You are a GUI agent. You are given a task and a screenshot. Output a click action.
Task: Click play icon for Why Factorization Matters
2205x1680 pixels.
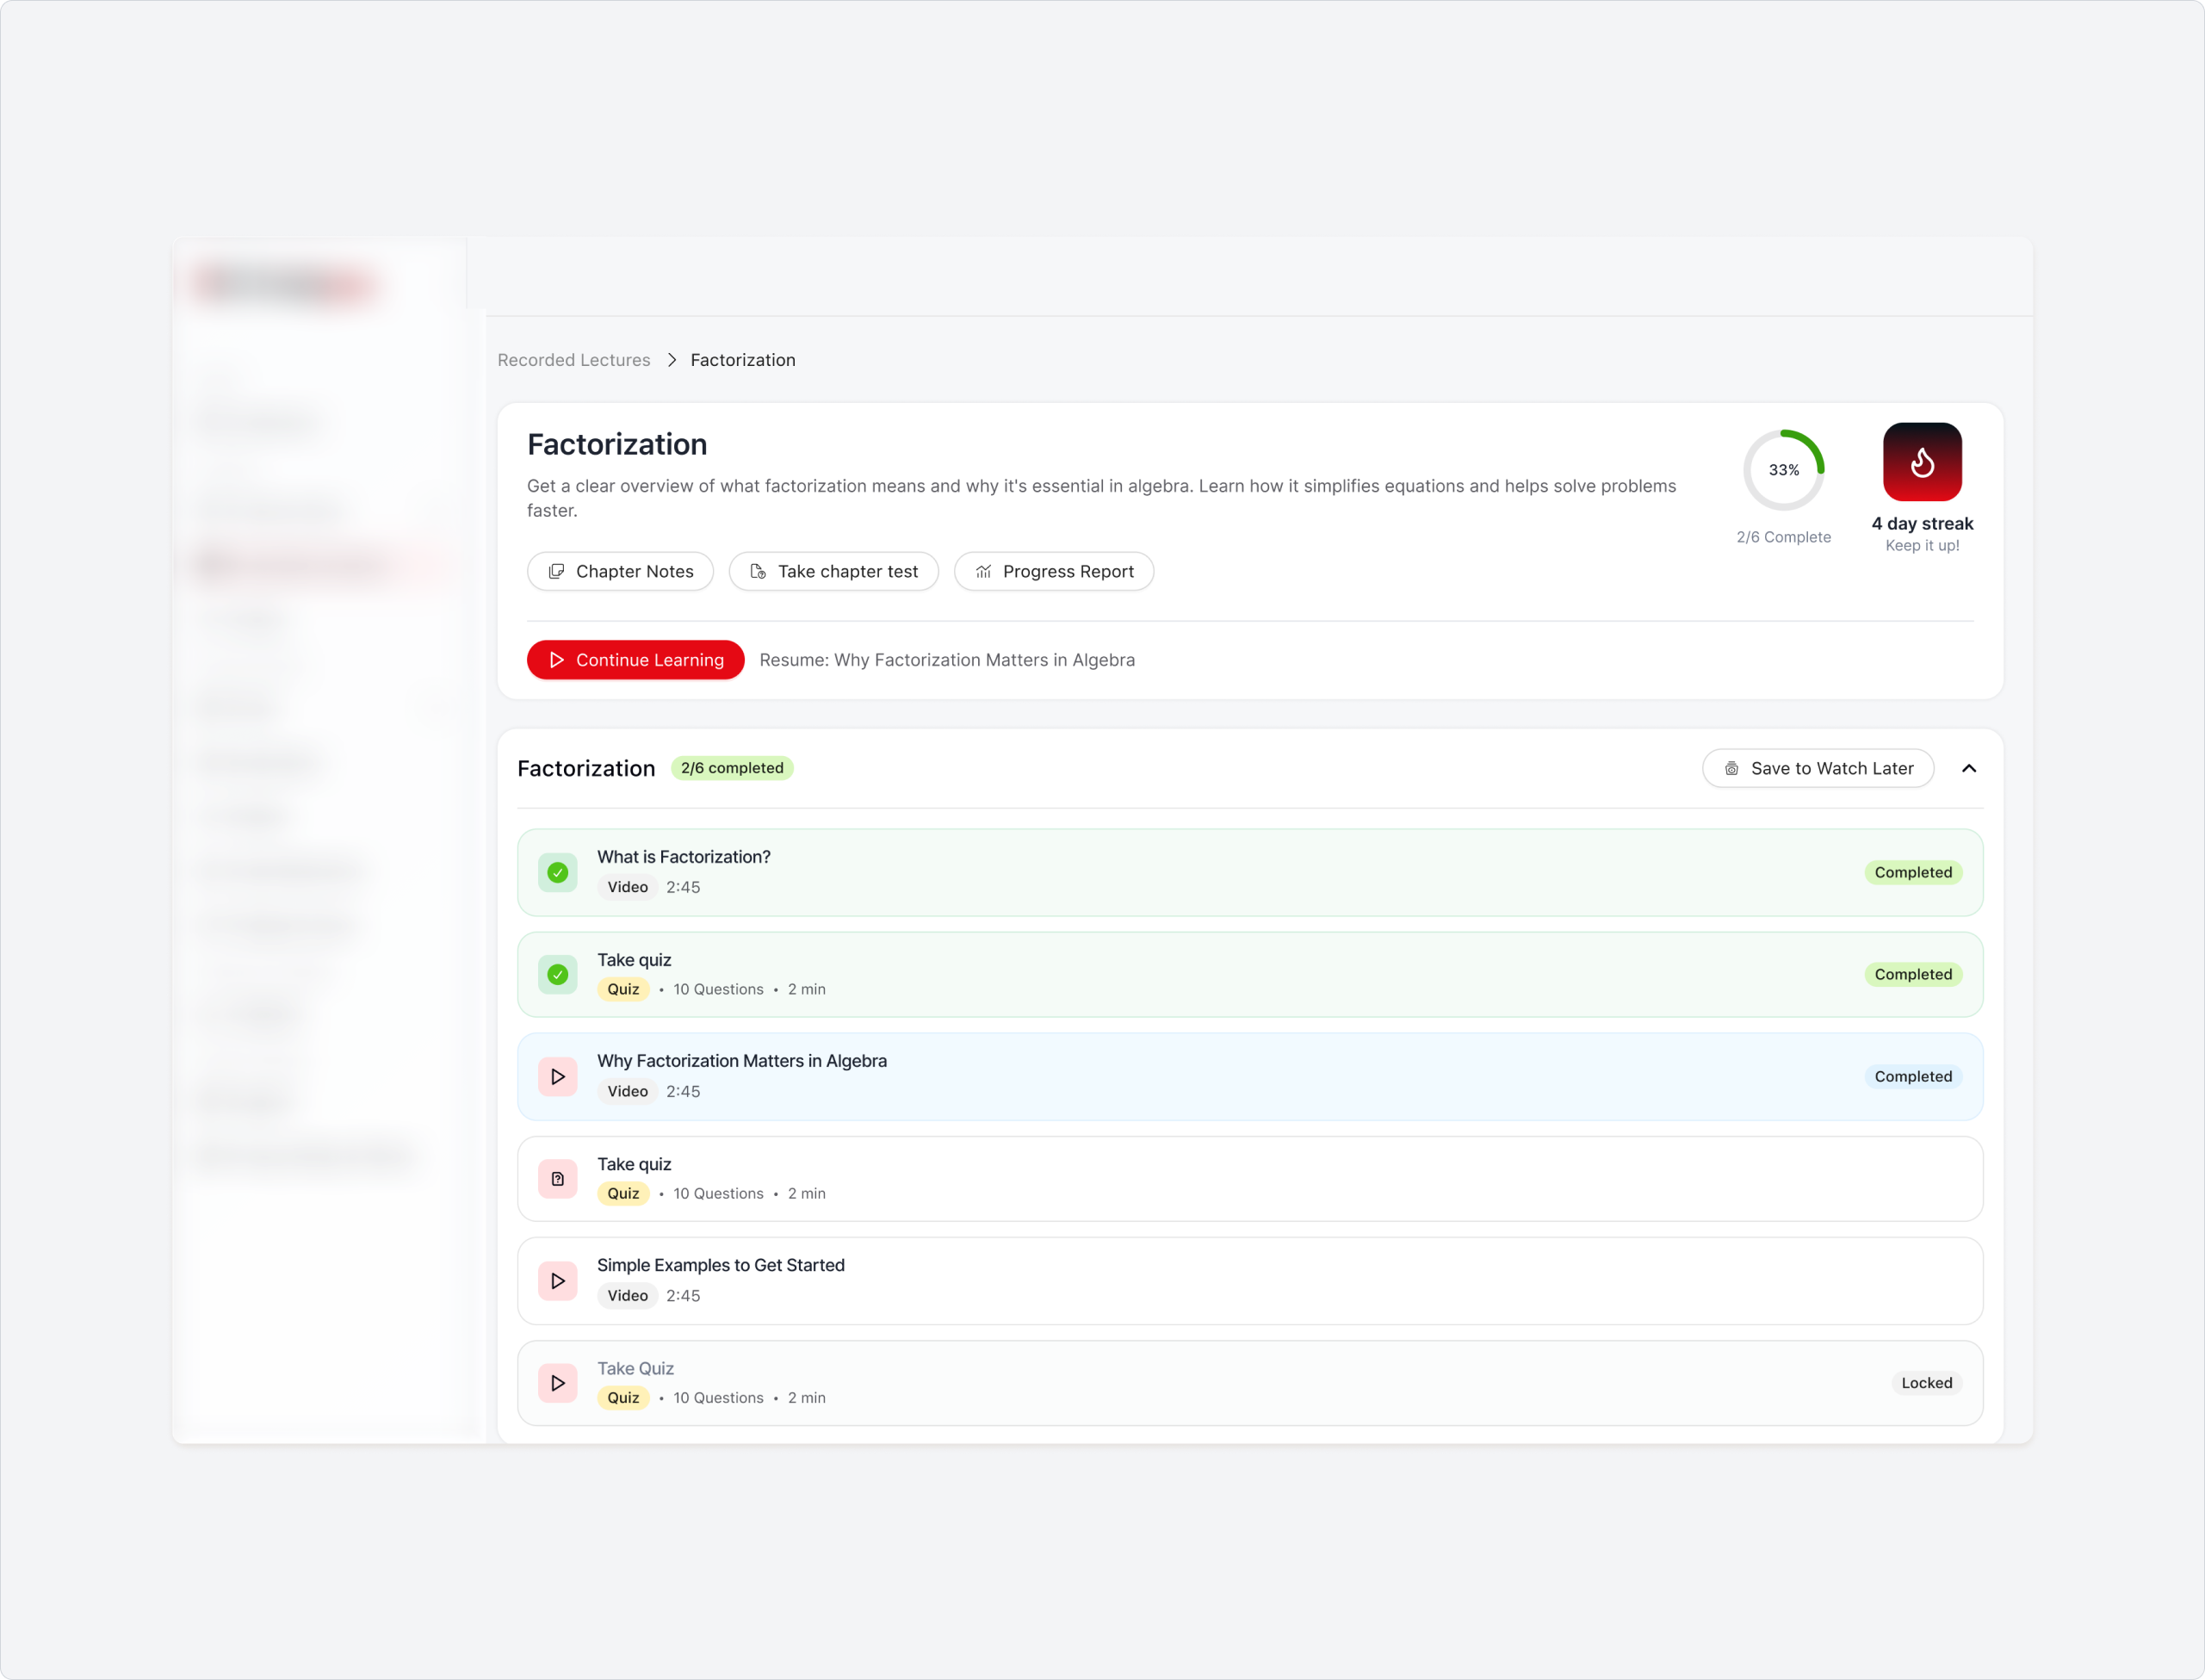point(558,1076)
